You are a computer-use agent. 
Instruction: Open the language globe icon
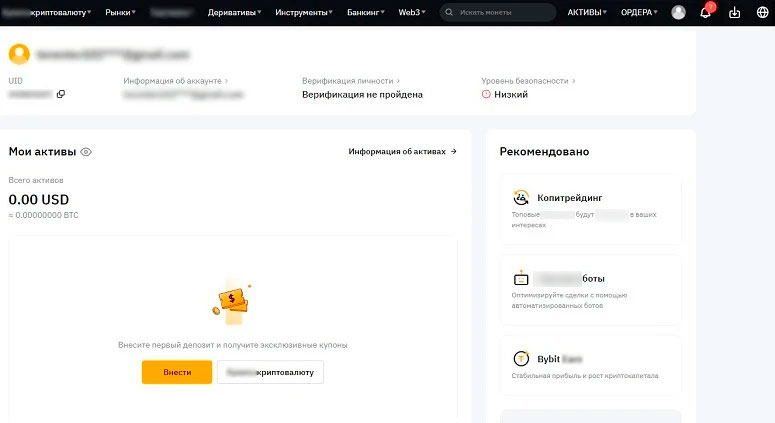click(x=762, y=13)
